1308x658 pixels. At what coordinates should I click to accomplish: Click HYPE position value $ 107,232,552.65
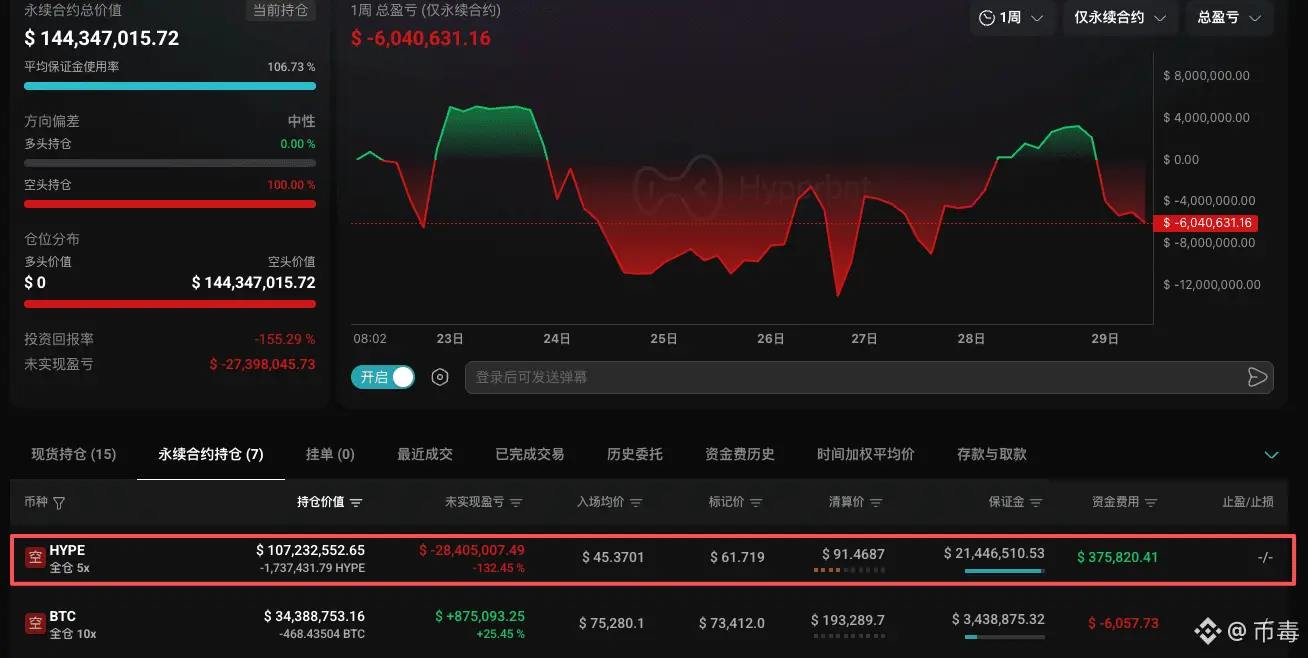(311, 551)
